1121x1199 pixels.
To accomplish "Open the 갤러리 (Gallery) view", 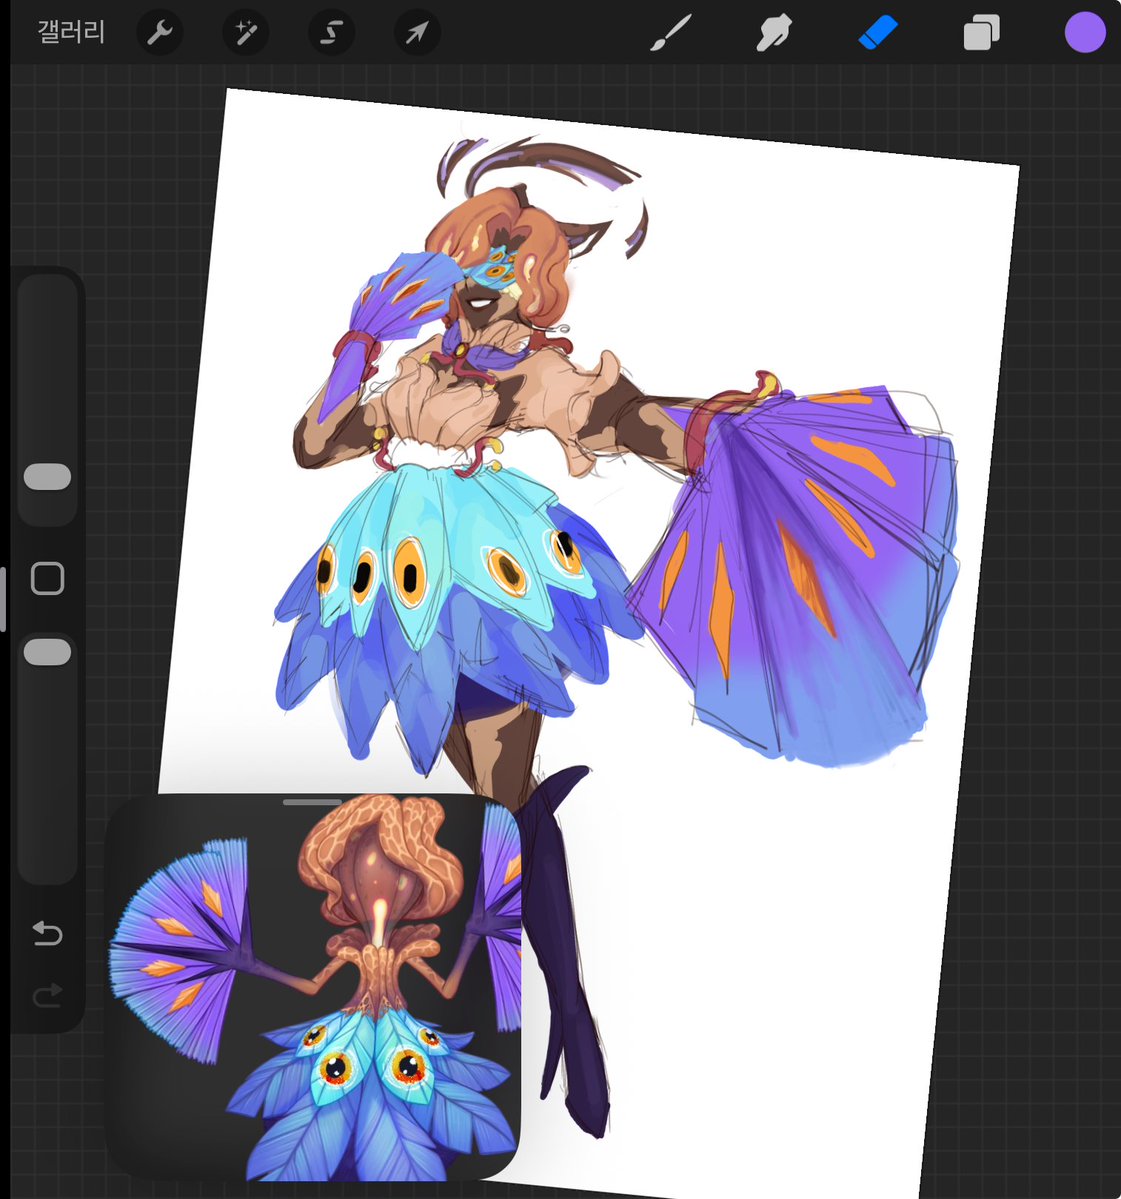I will tap(71, 32).
